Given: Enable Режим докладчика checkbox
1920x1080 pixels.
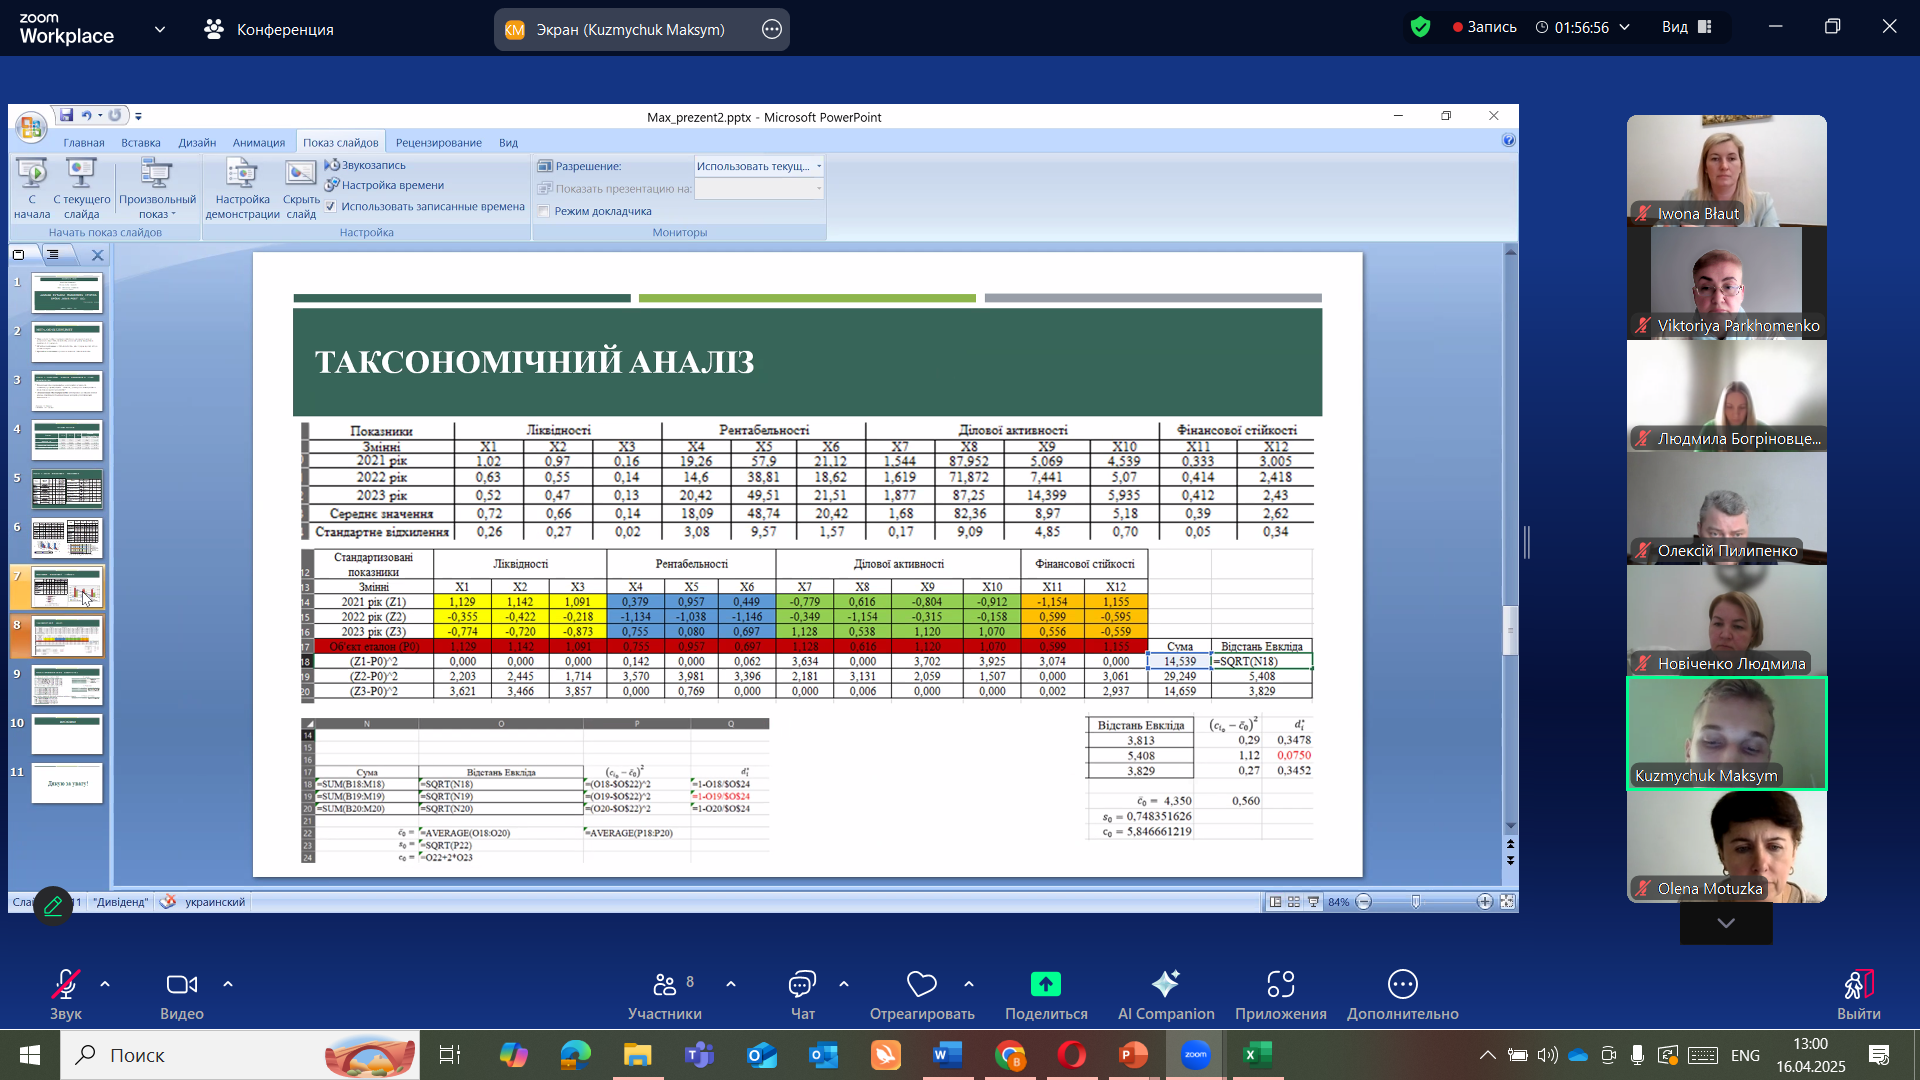Looking at the screenshot, I should coord(544,211).
